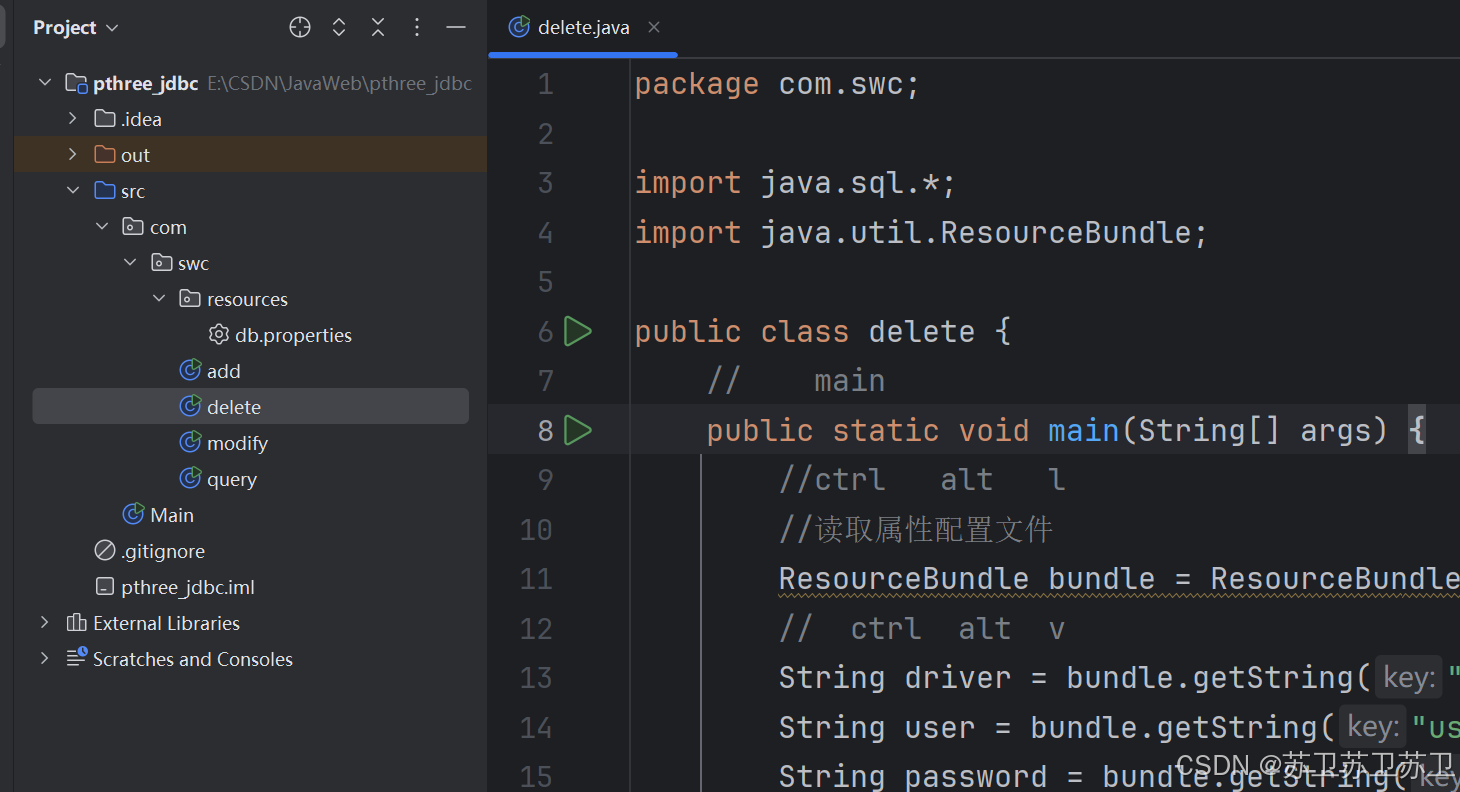Screen dimensions: 1460x792
Task: Click the Run gutter icon beside main method
Action: 577,430
